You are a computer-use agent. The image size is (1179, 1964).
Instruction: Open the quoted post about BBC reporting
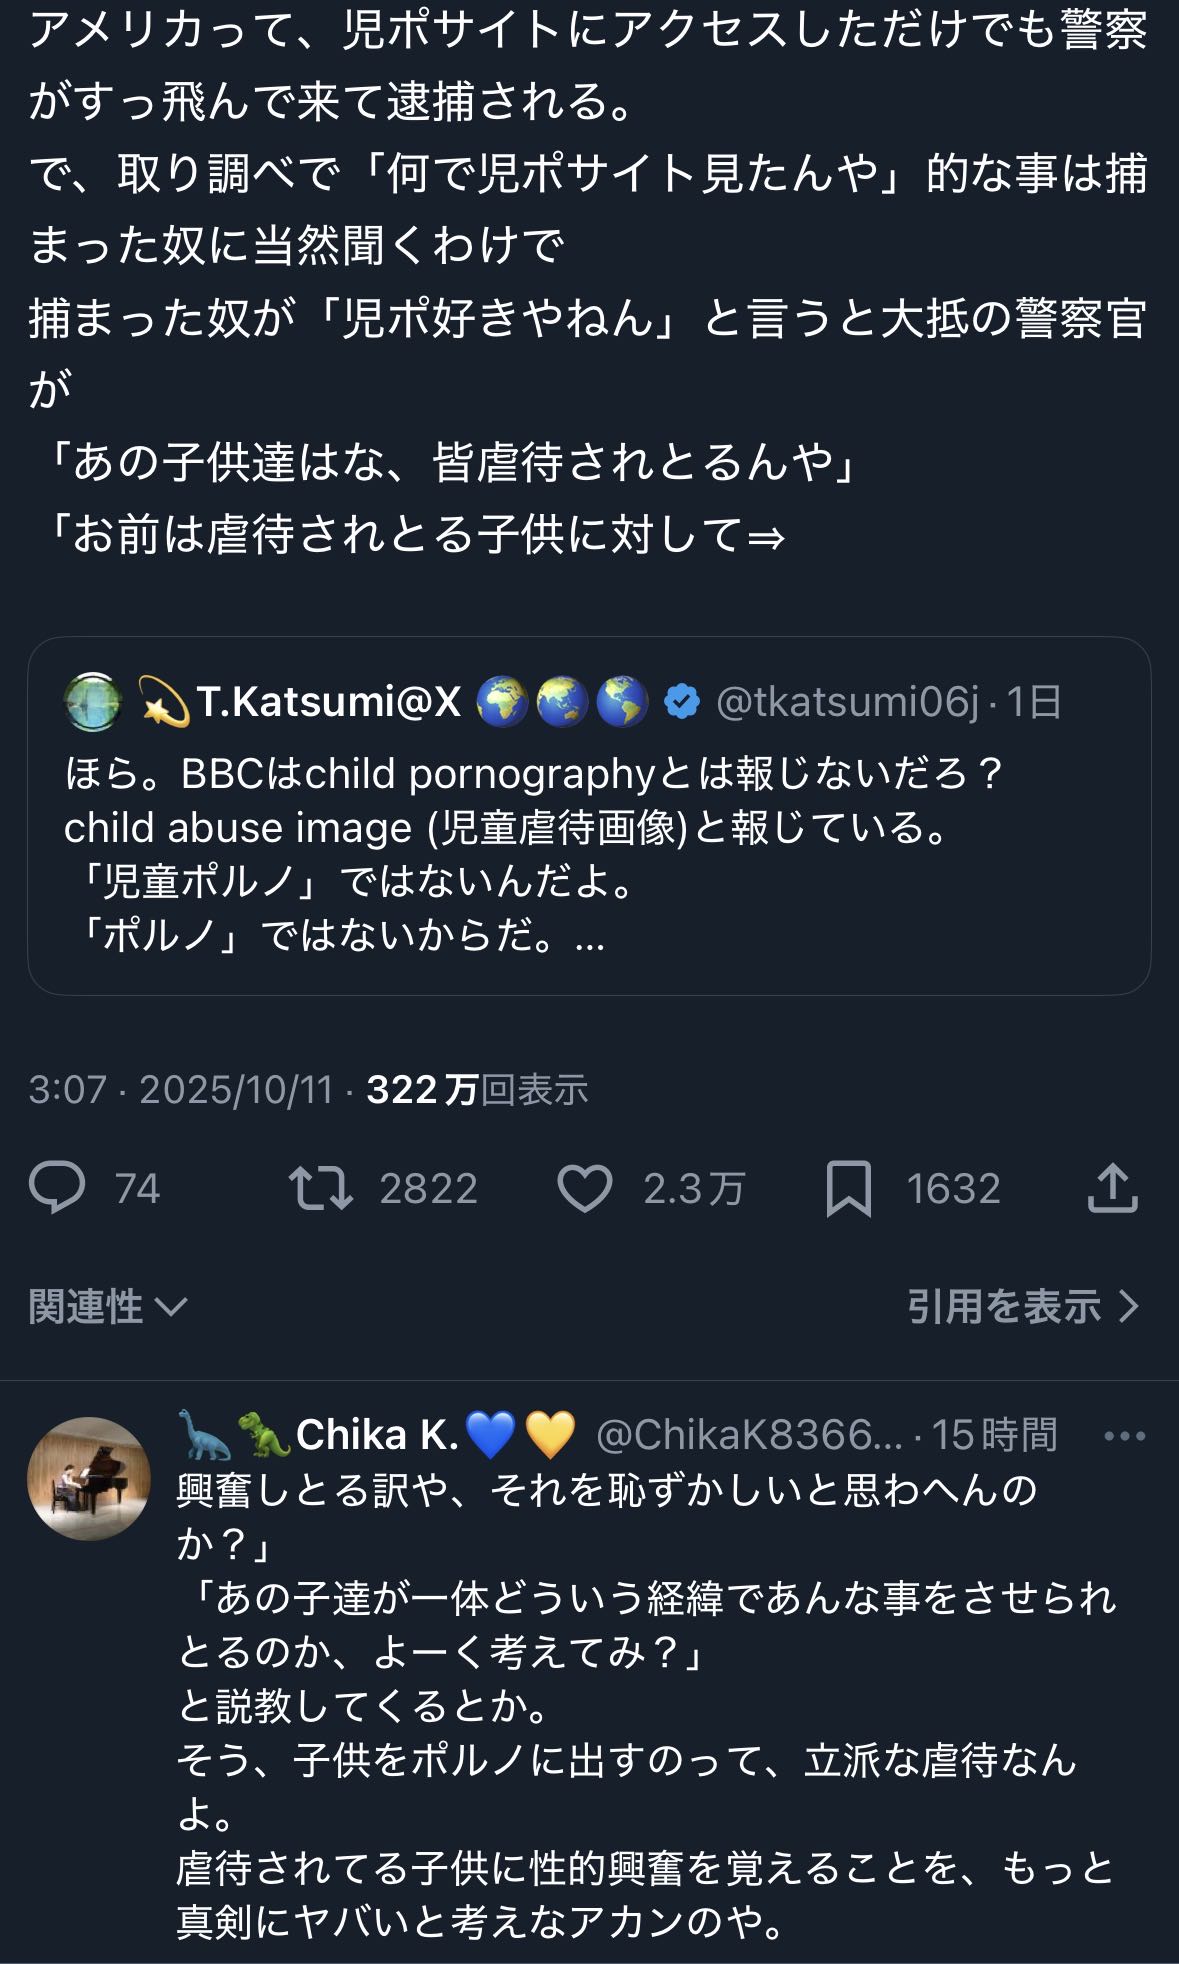coord(589,855)
